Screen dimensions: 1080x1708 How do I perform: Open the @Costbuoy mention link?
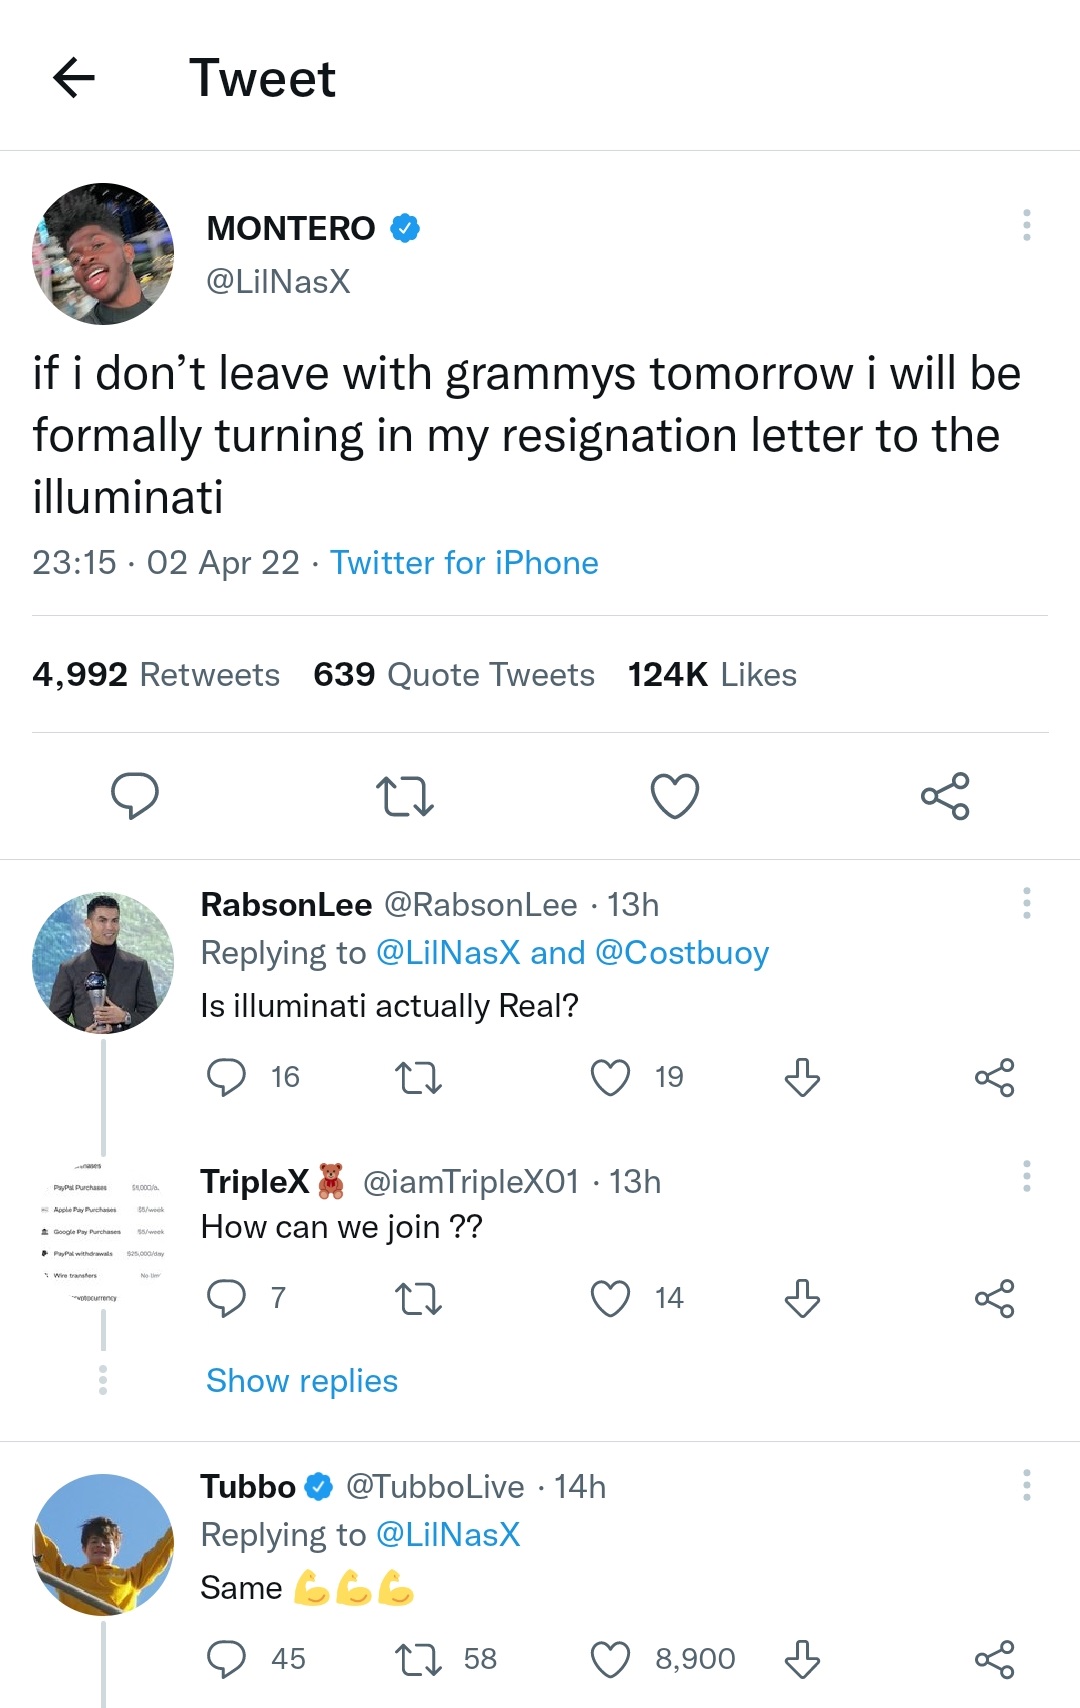[x=681, y=953]
